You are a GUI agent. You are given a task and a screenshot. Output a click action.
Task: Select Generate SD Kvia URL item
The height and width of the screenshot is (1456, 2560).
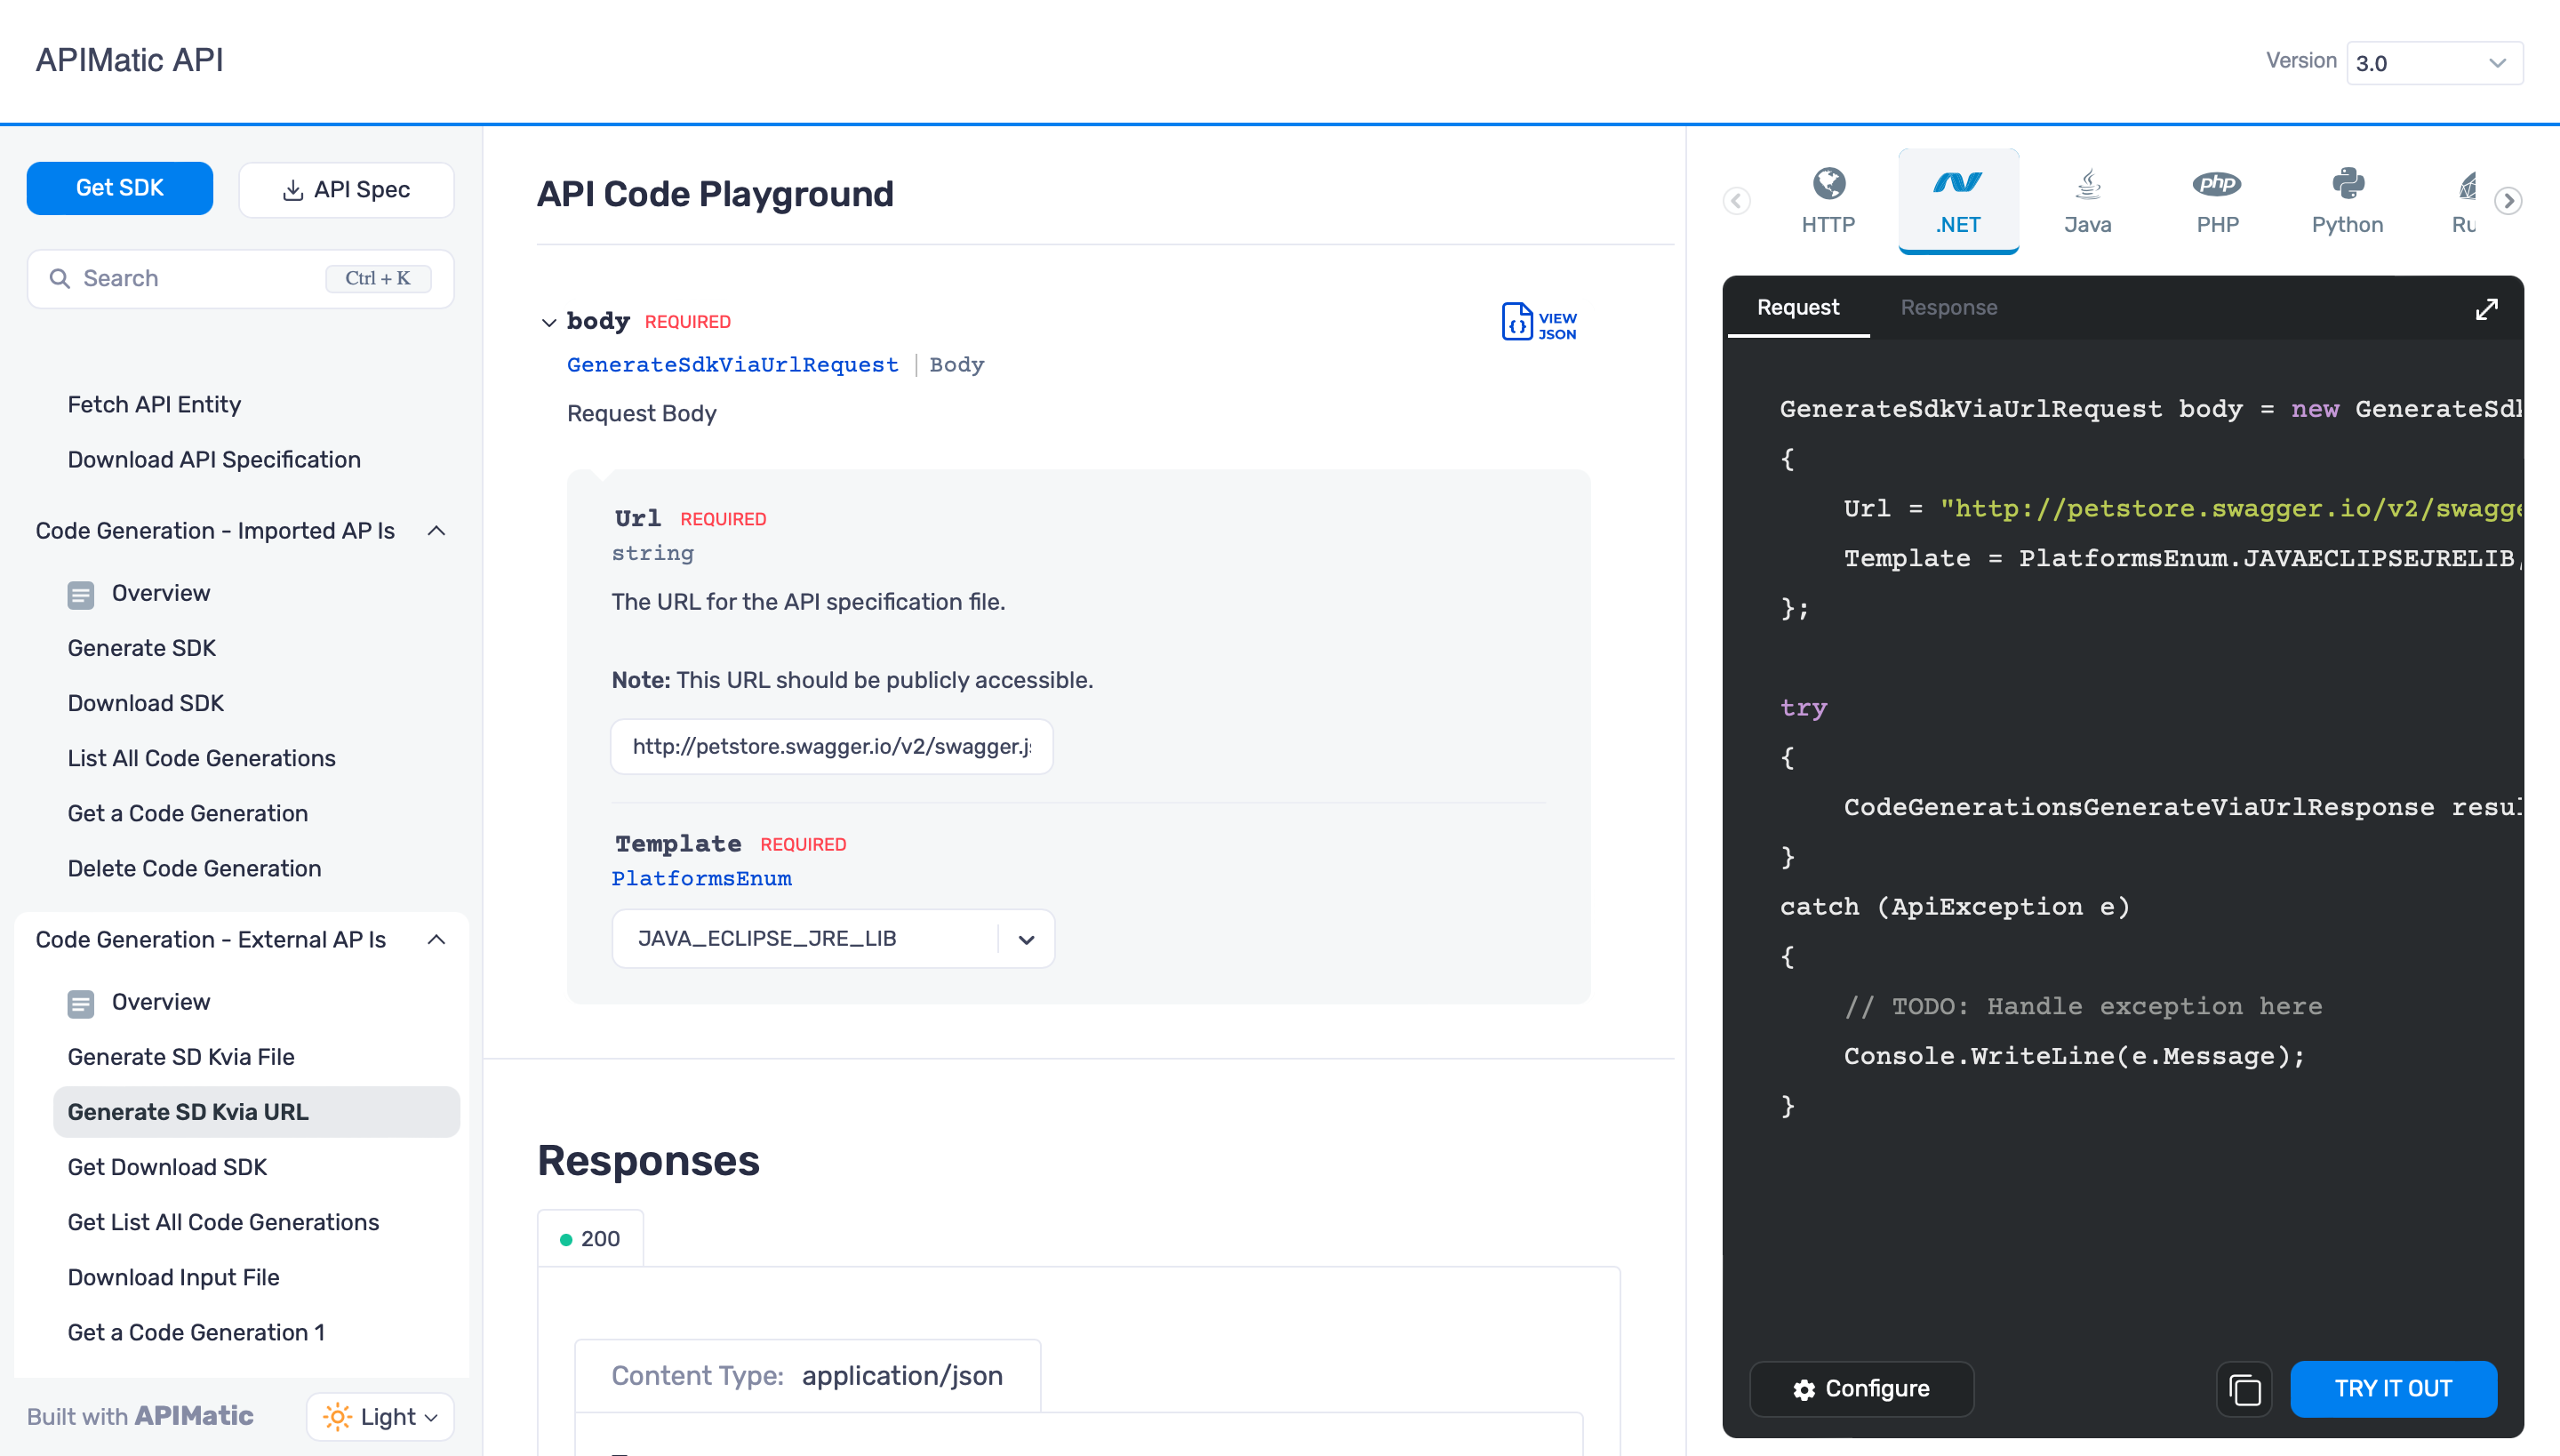point(256,1112)
